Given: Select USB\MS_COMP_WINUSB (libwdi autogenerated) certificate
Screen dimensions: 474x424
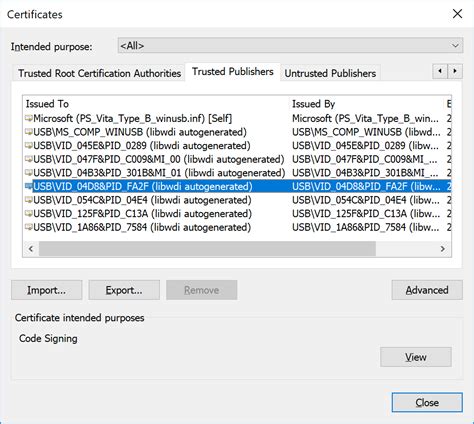Looking at the screenshot, I should point(237,132).
